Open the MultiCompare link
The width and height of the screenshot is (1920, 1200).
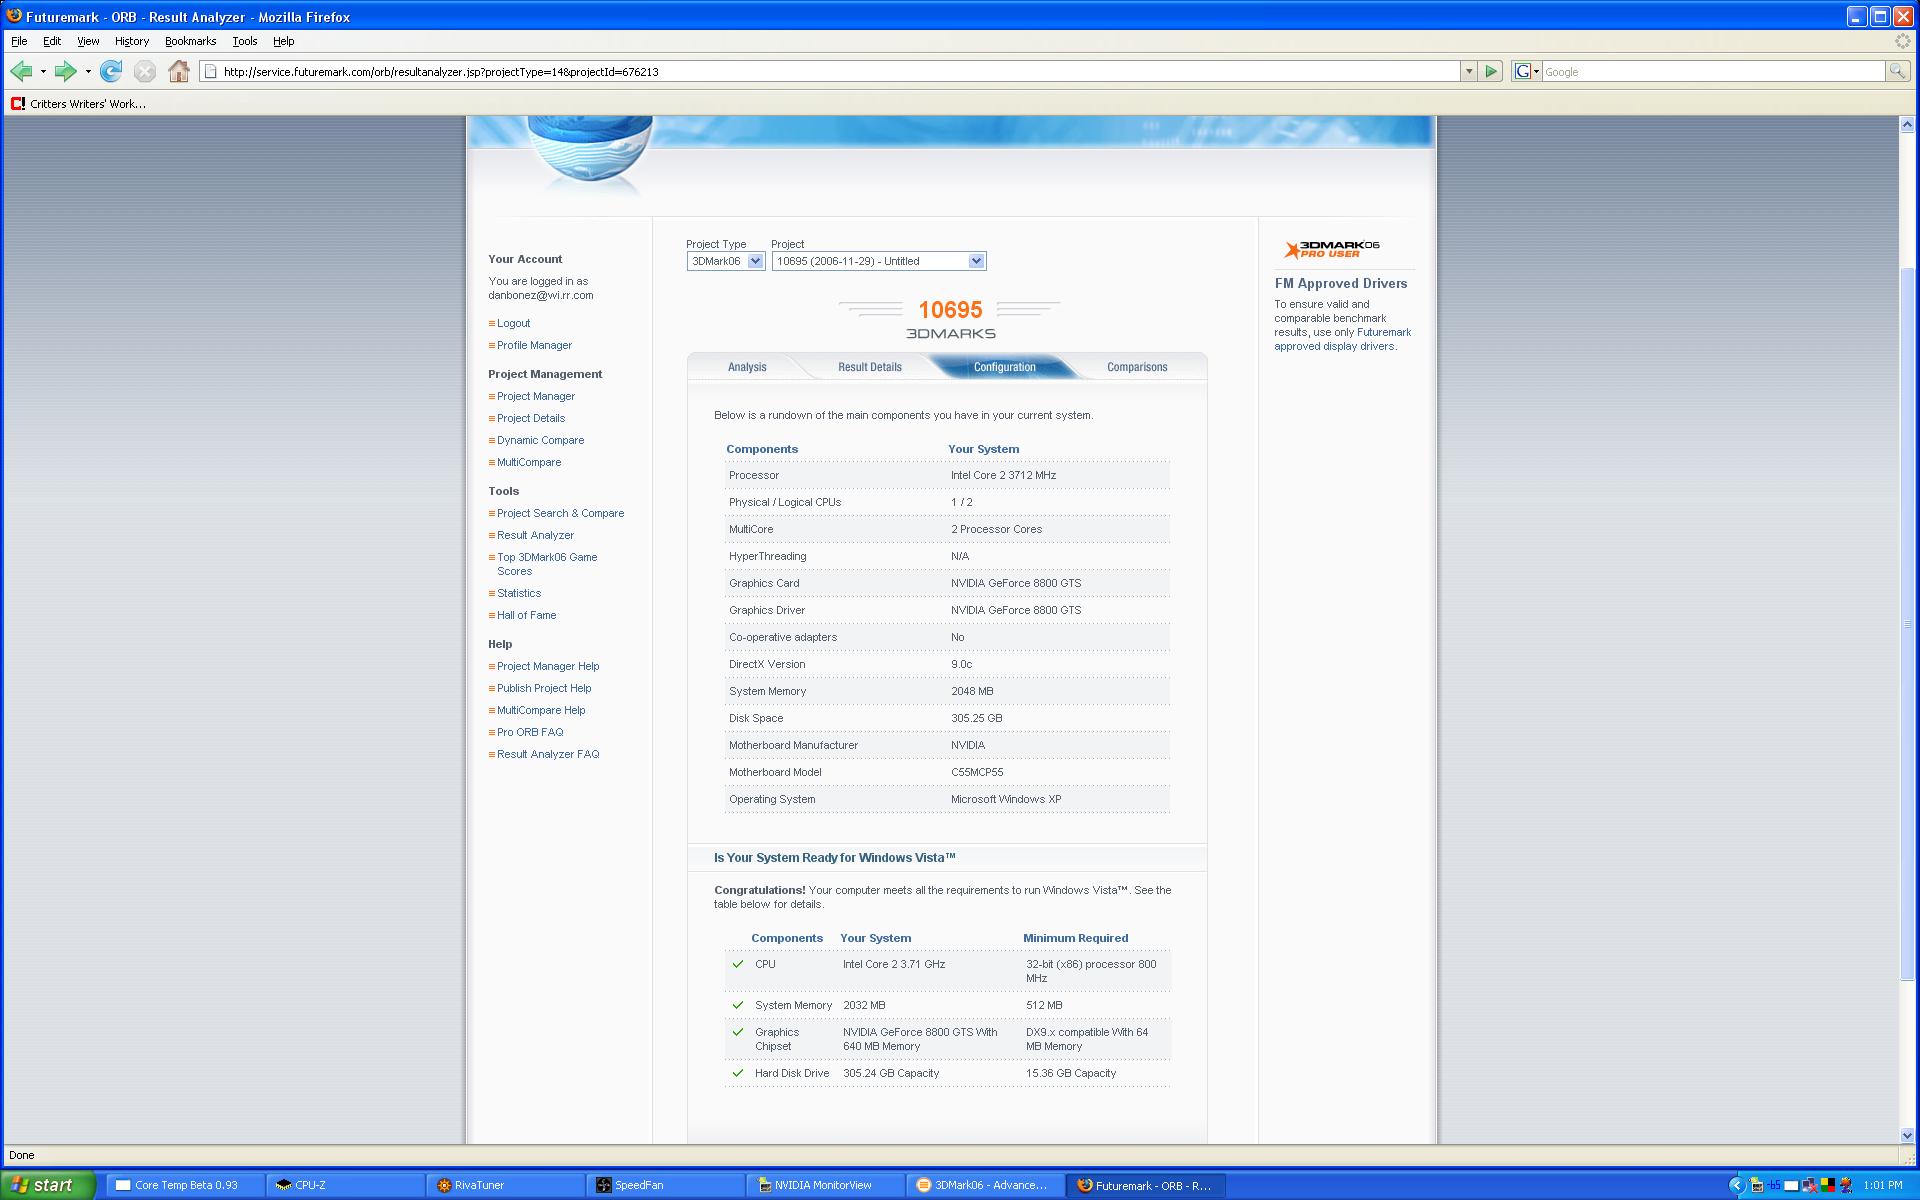[x=529, y=462]
